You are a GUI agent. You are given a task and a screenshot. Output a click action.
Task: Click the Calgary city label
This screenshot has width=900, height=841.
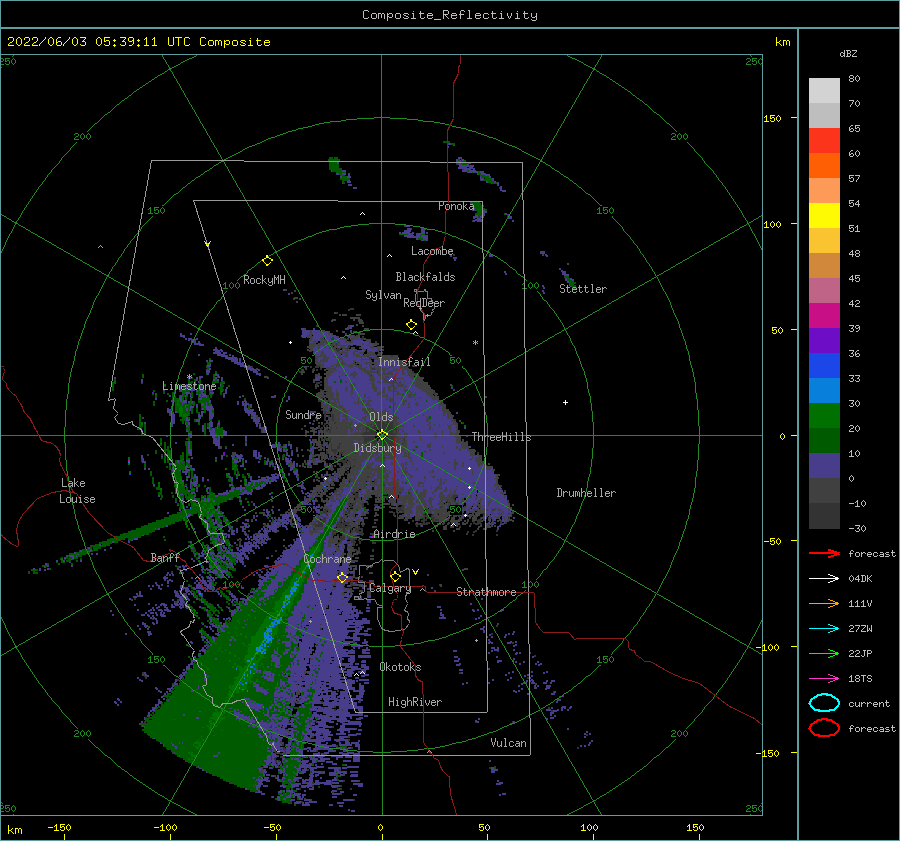click(390, 588)
